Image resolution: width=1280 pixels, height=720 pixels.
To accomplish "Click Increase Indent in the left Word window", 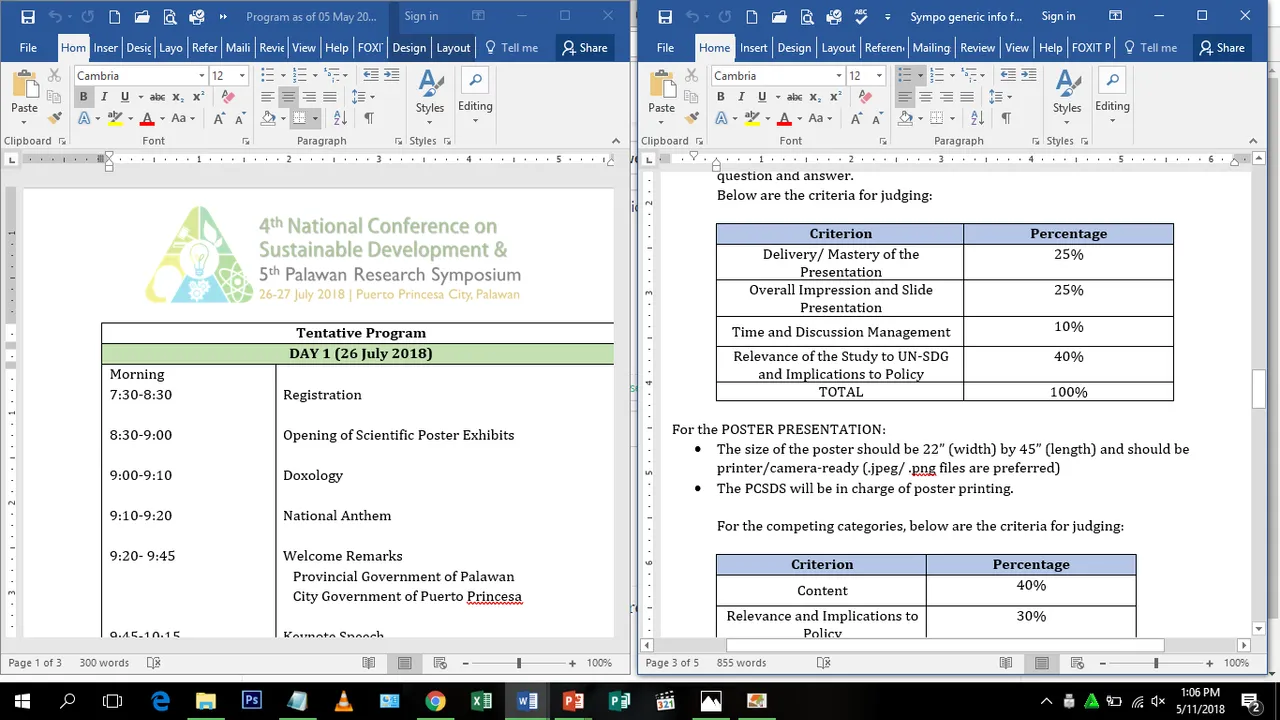I will coord(392,76).
